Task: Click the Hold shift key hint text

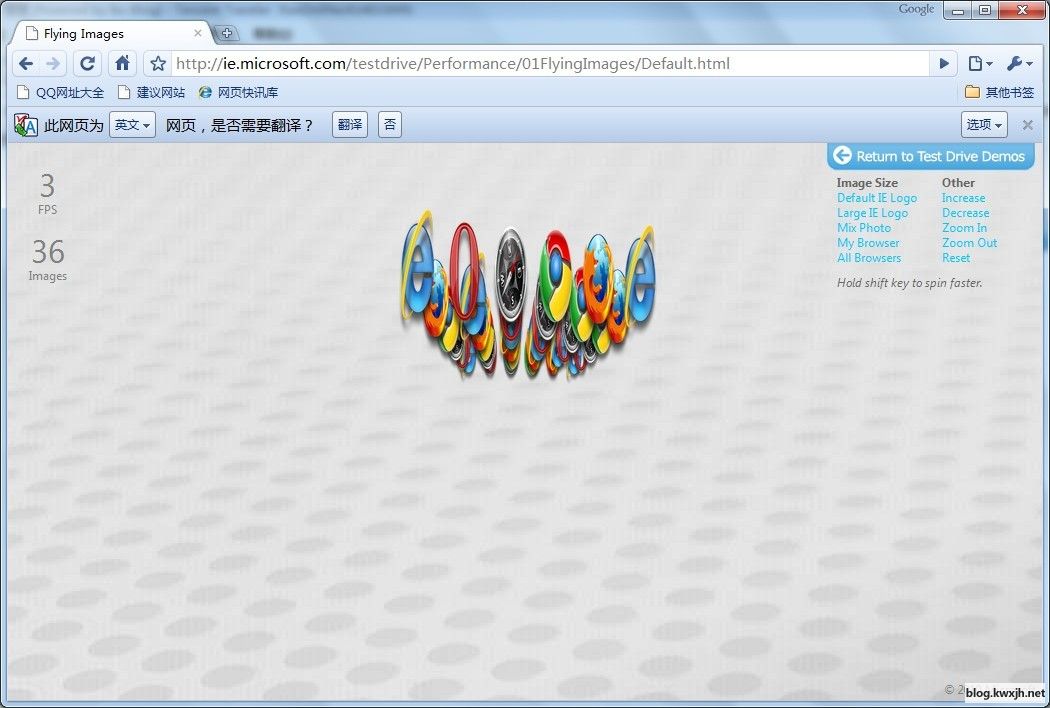Action: [x=909, y=283]
